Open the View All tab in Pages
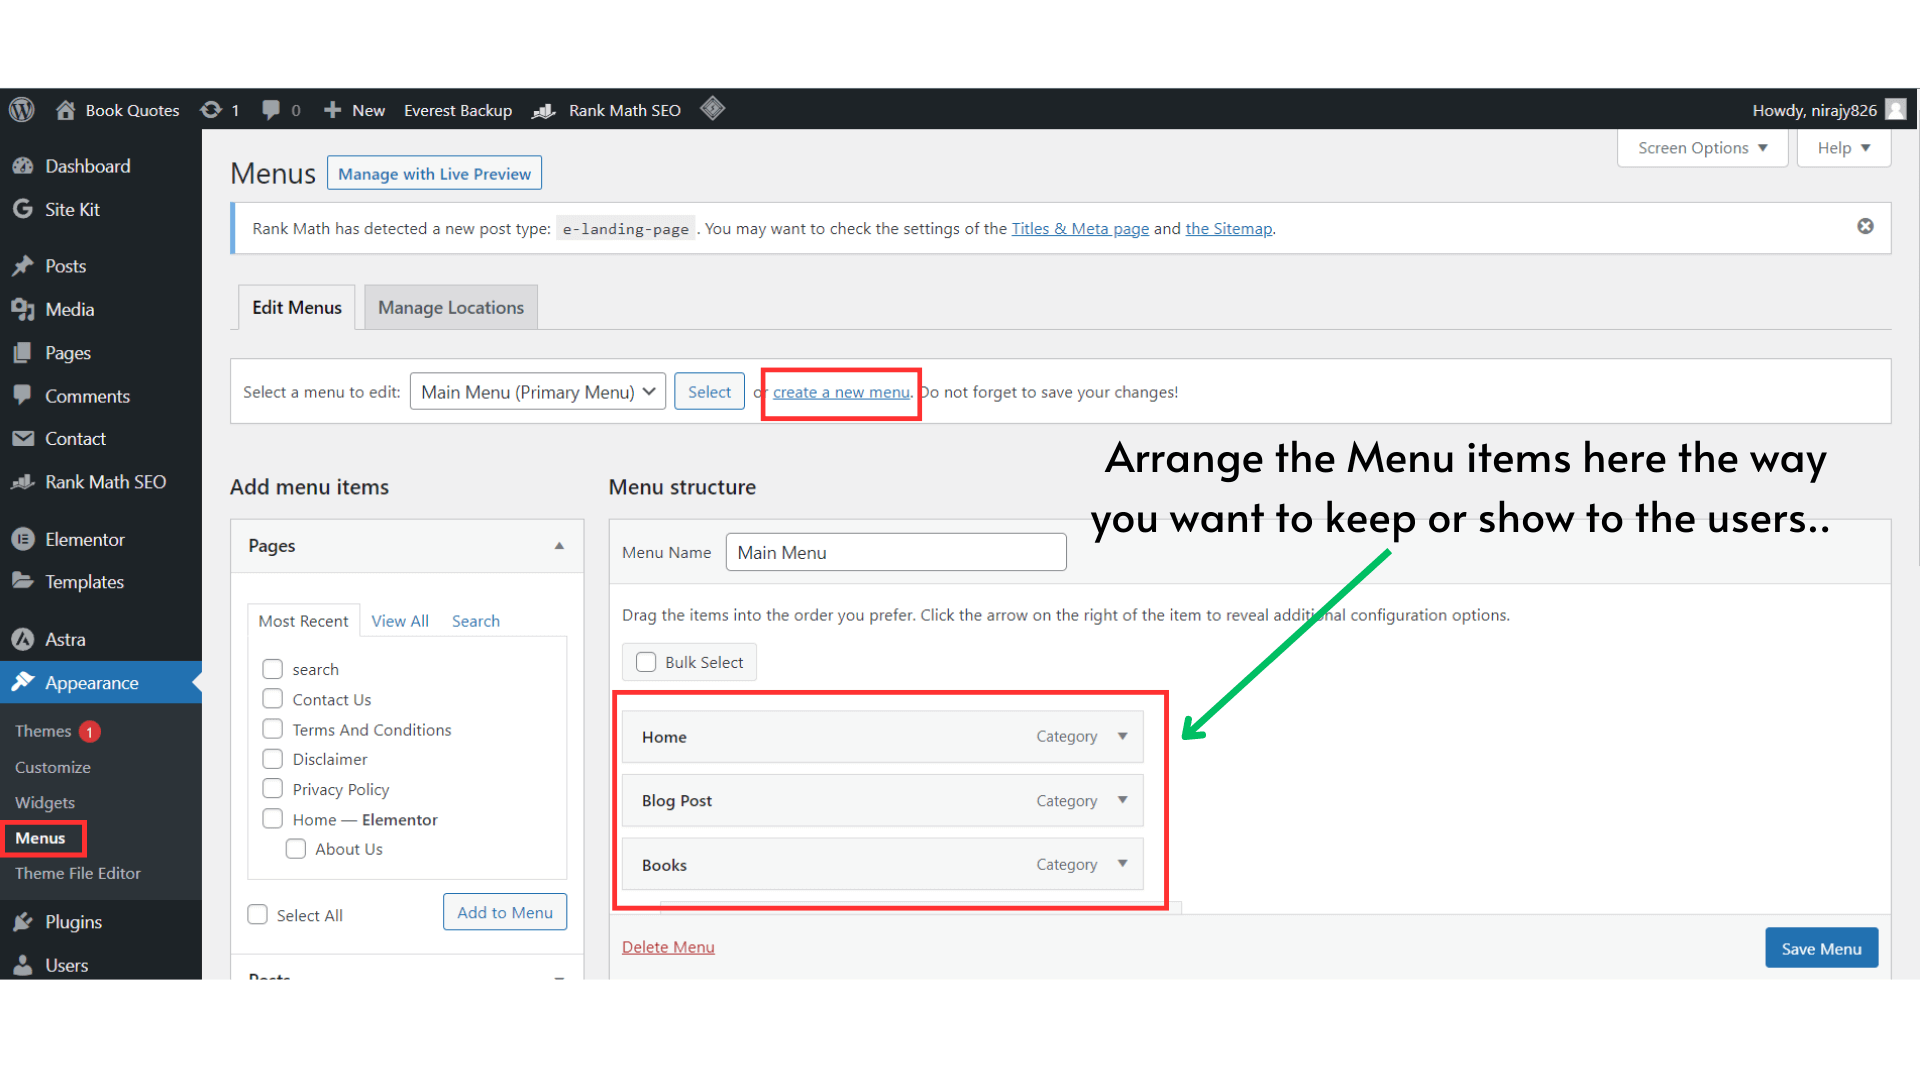Screen dimensions: 1920x1080 coord(400,620)
